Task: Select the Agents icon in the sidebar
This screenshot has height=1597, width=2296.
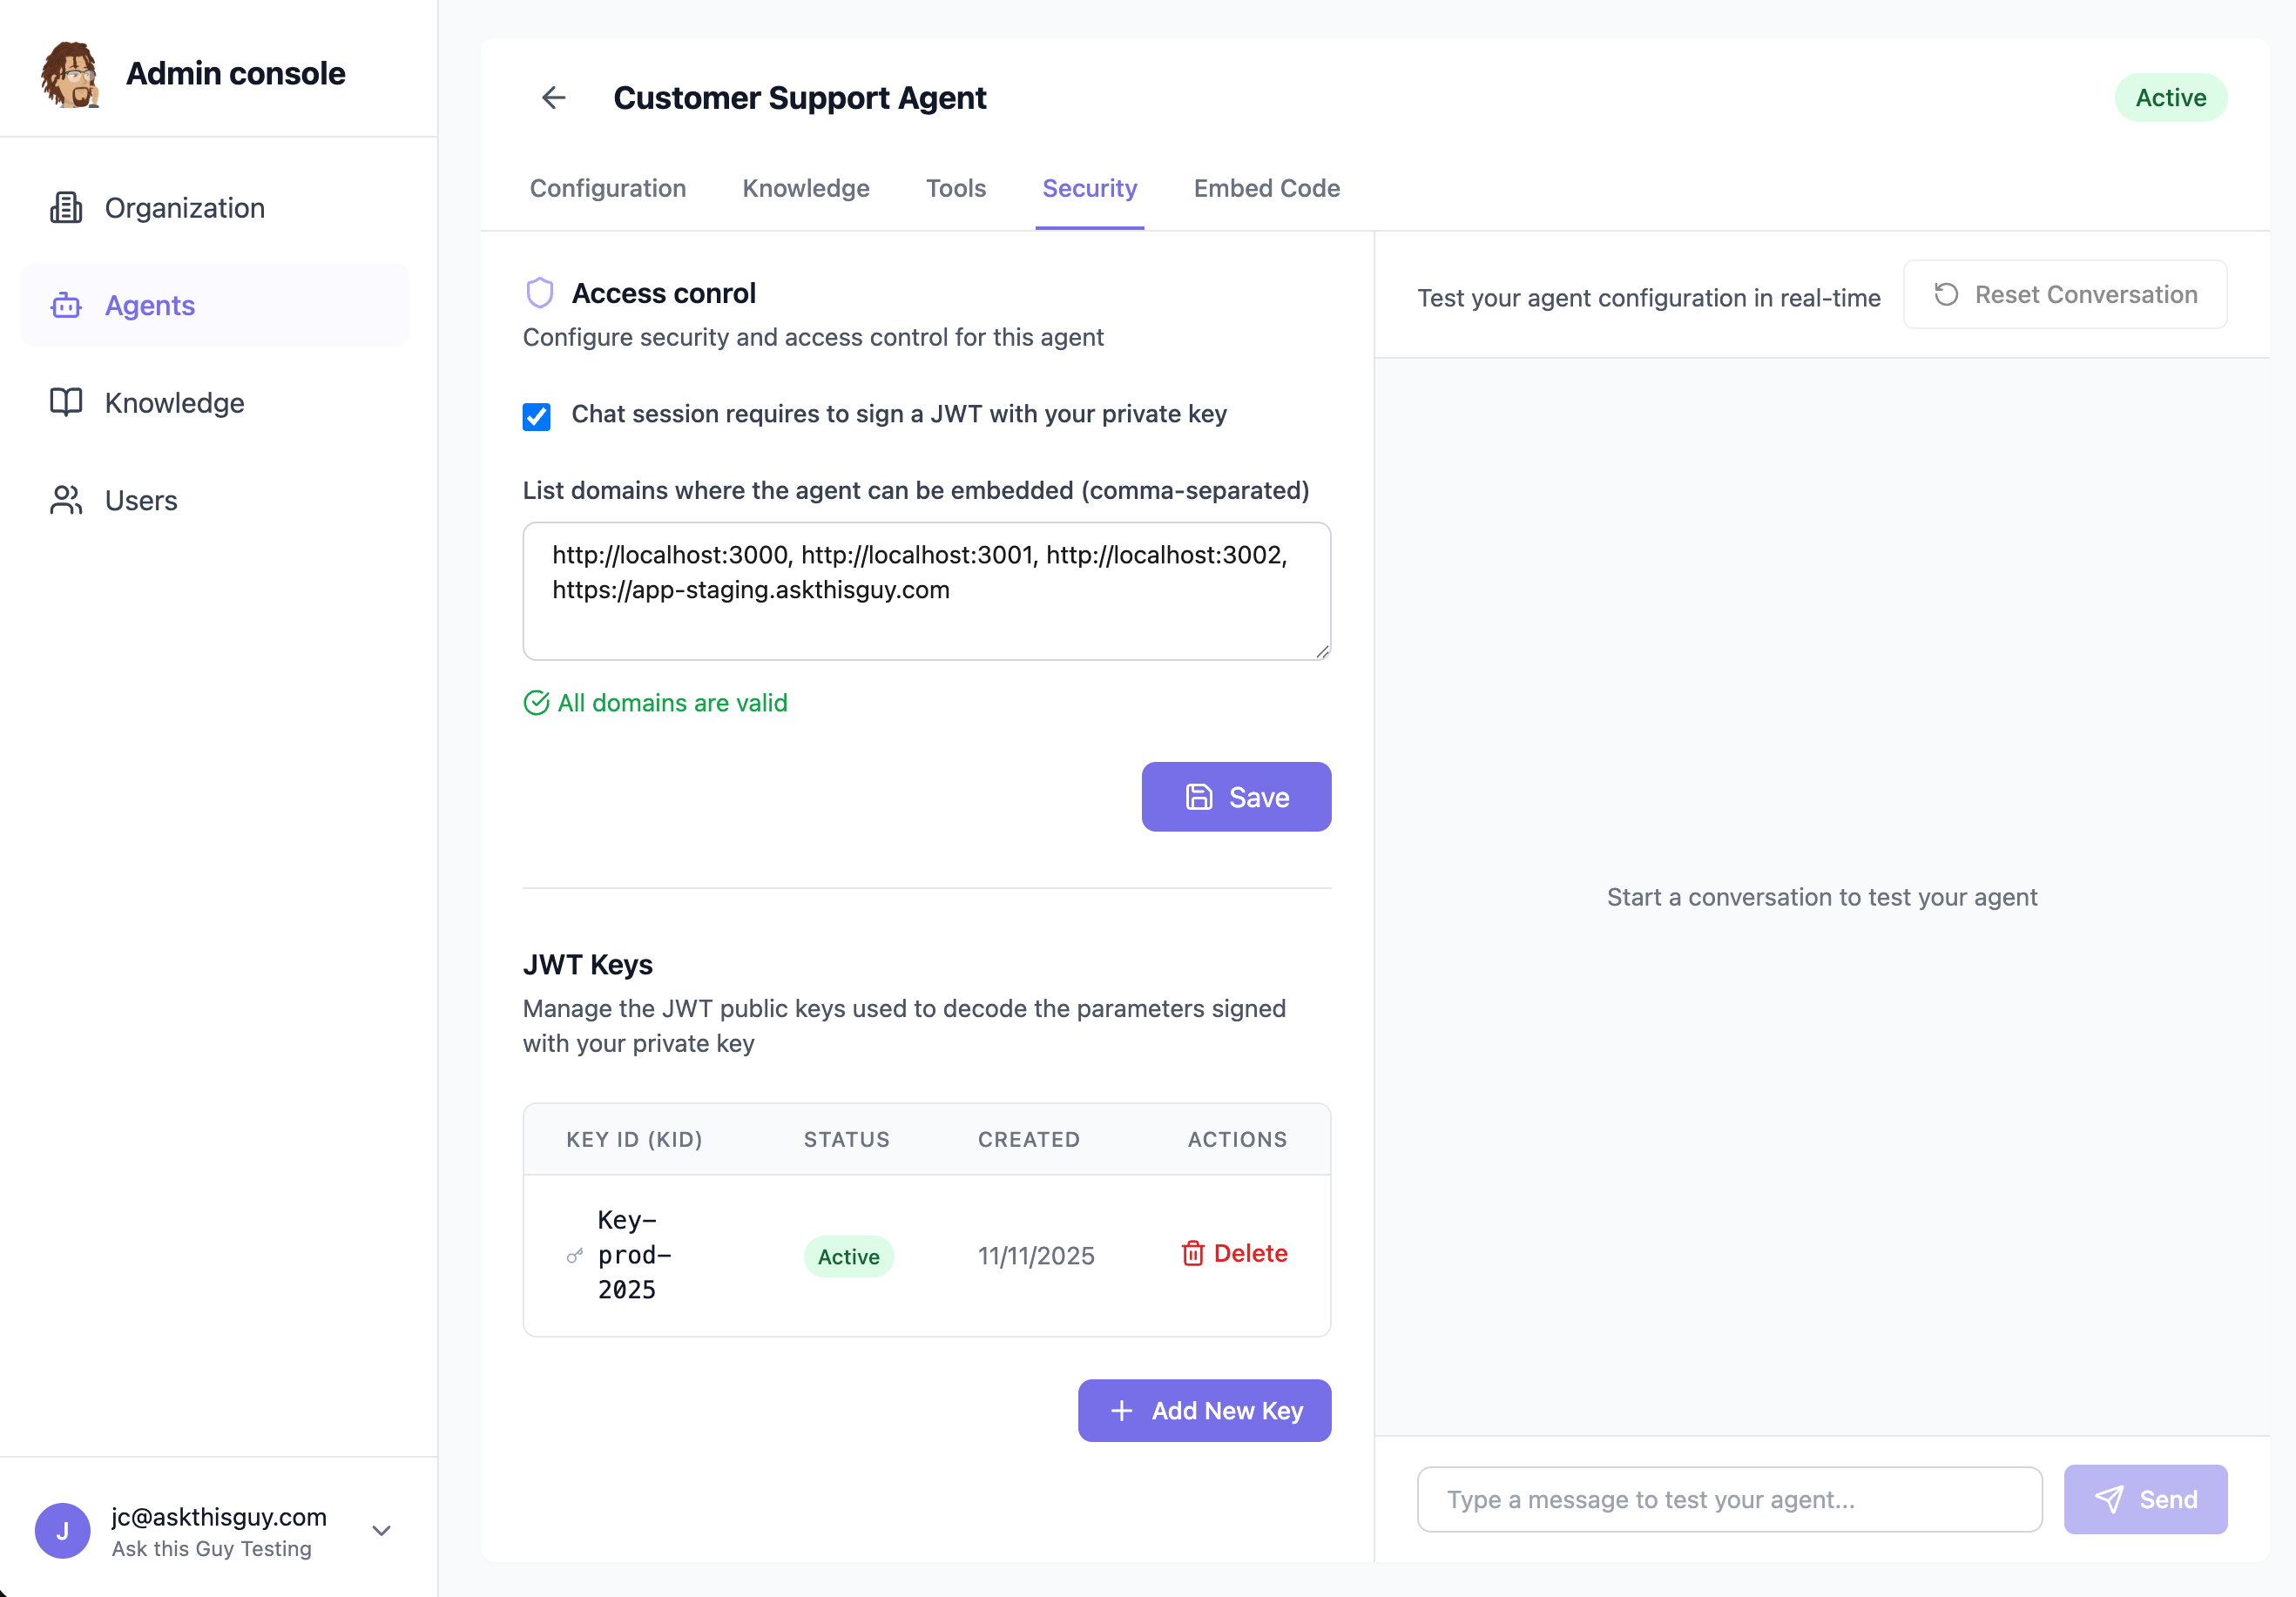Action: (66, 305)
